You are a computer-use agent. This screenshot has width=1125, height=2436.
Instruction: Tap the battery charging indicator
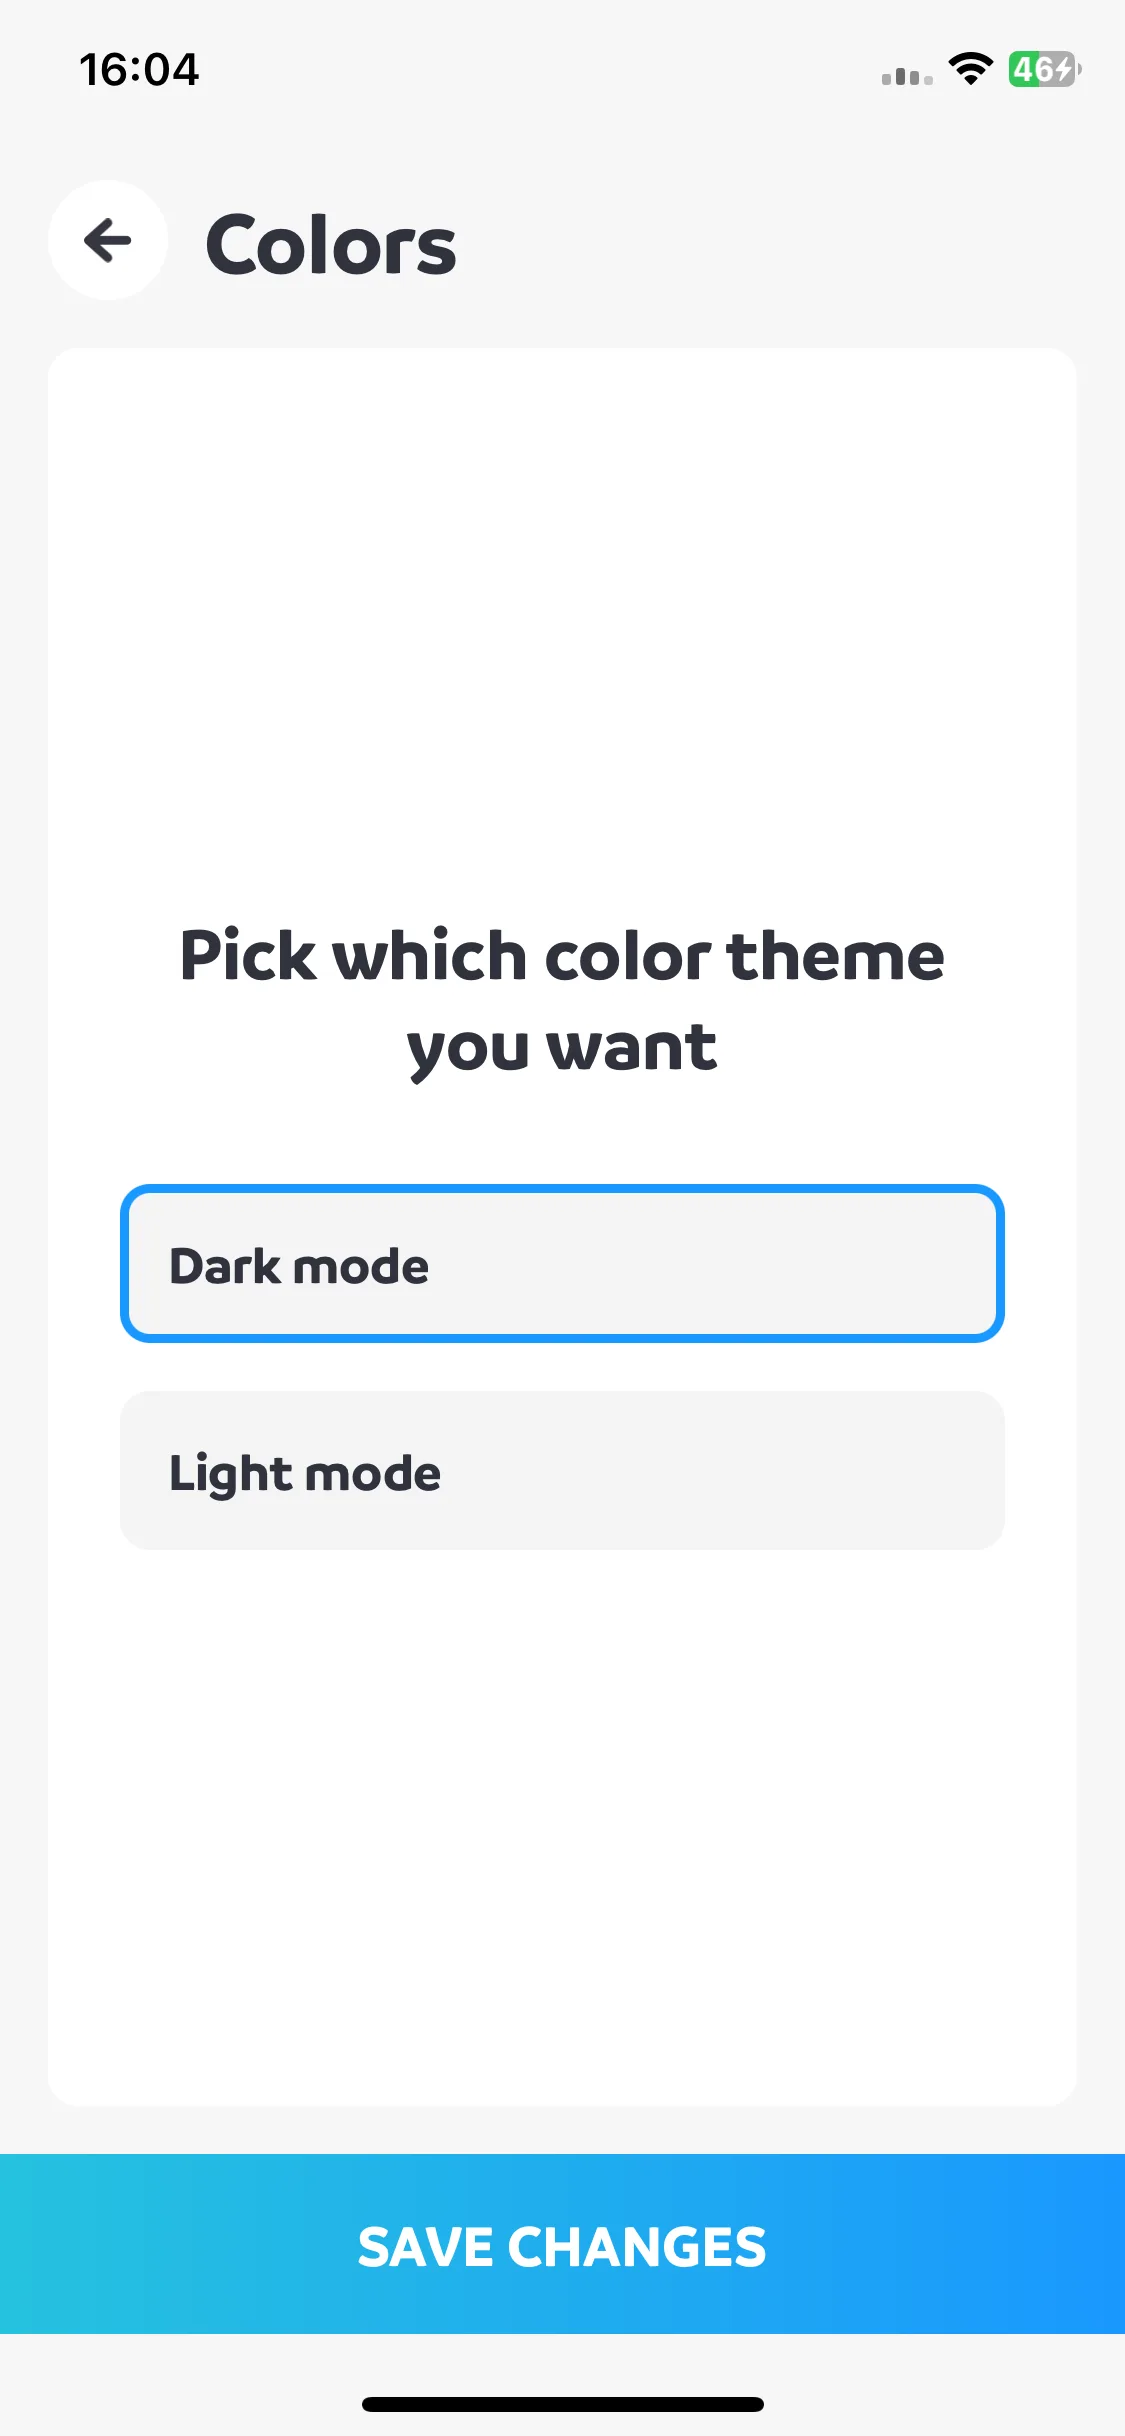pyautogui.click(x=1044, y=69)
